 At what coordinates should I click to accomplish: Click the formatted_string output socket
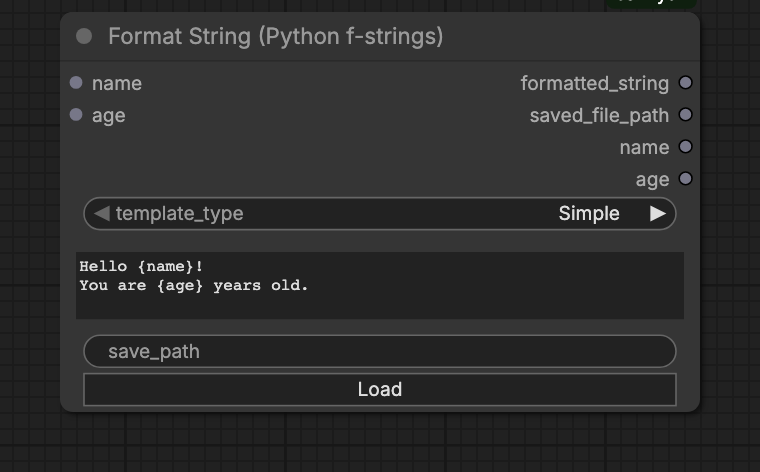pyautogui.click(x=685, y=83)
